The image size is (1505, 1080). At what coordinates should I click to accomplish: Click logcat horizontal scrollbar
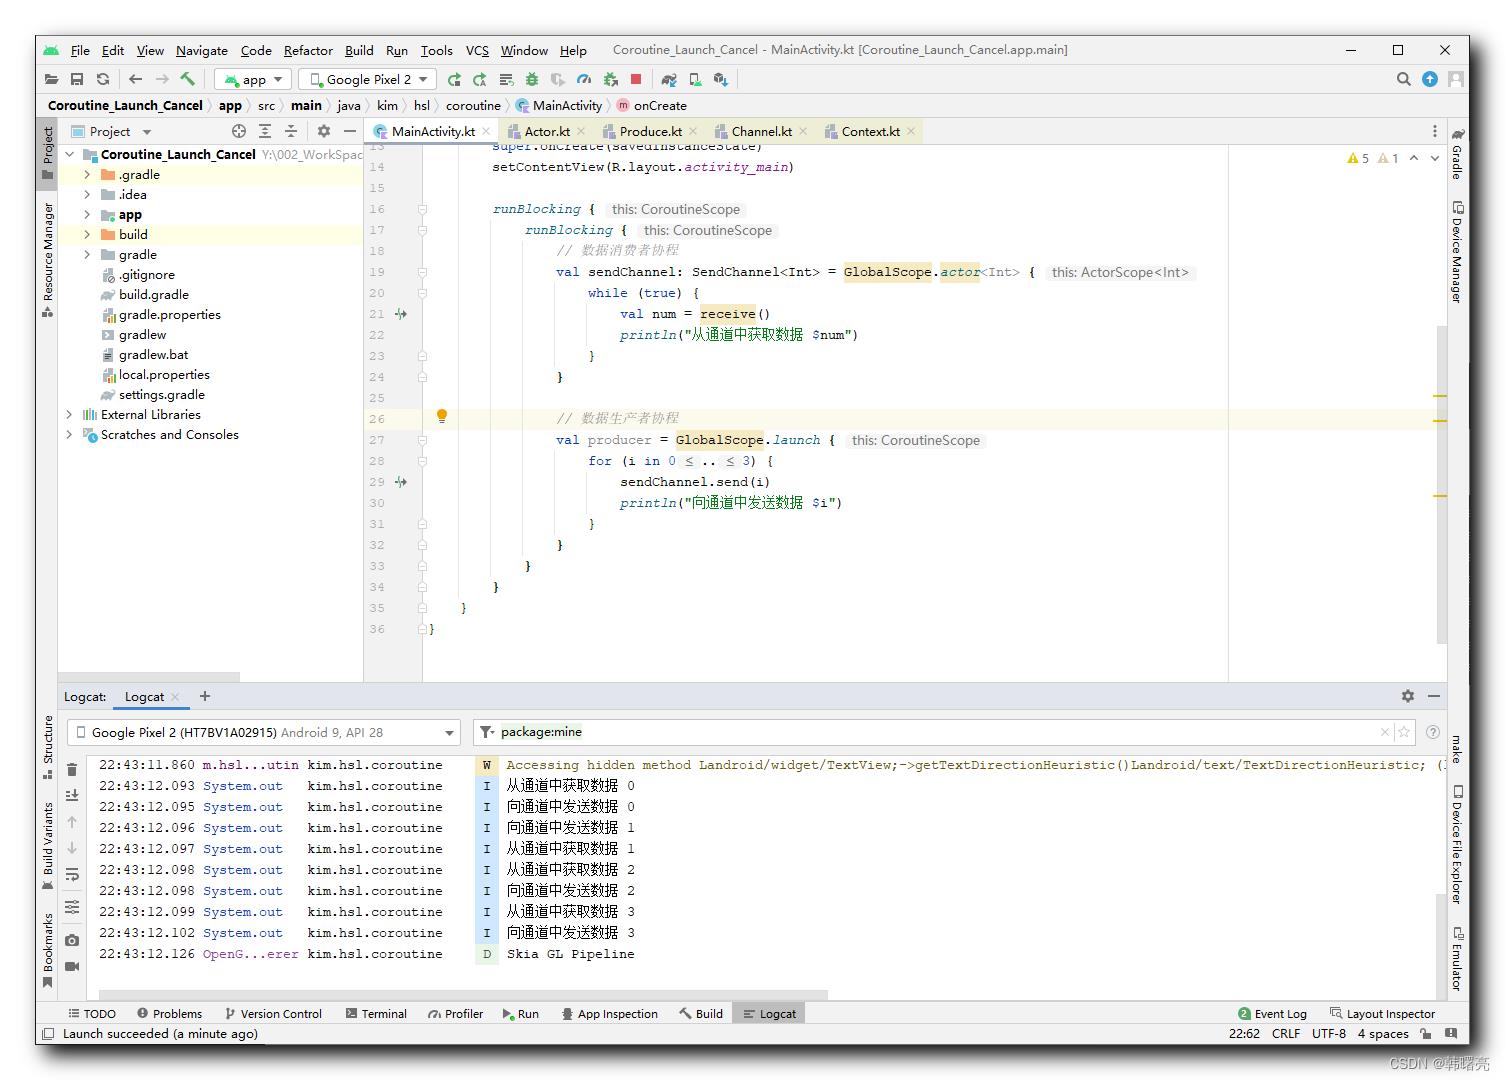coord(464,994)
